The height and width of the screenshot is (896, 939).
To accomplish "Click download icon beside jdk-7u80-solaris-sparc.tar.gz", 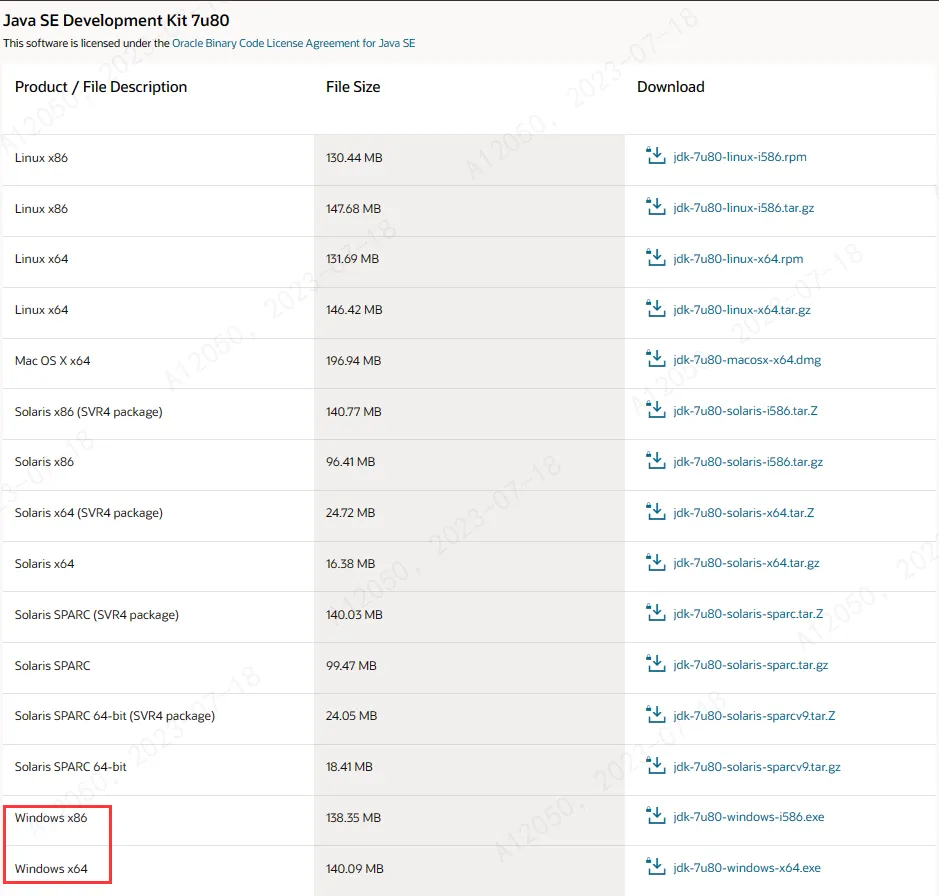I will click(x=656, y=664).
